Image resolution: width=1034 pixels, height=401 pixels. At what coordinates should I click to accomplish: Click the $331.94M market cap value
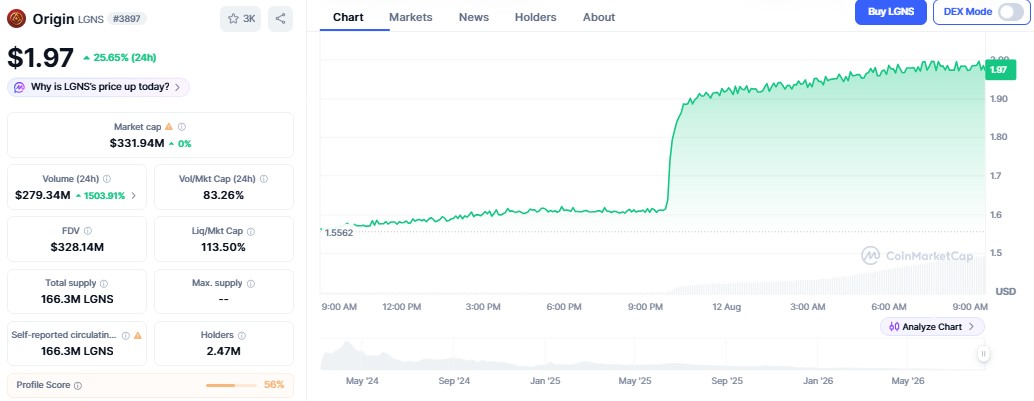click(137, 143)
